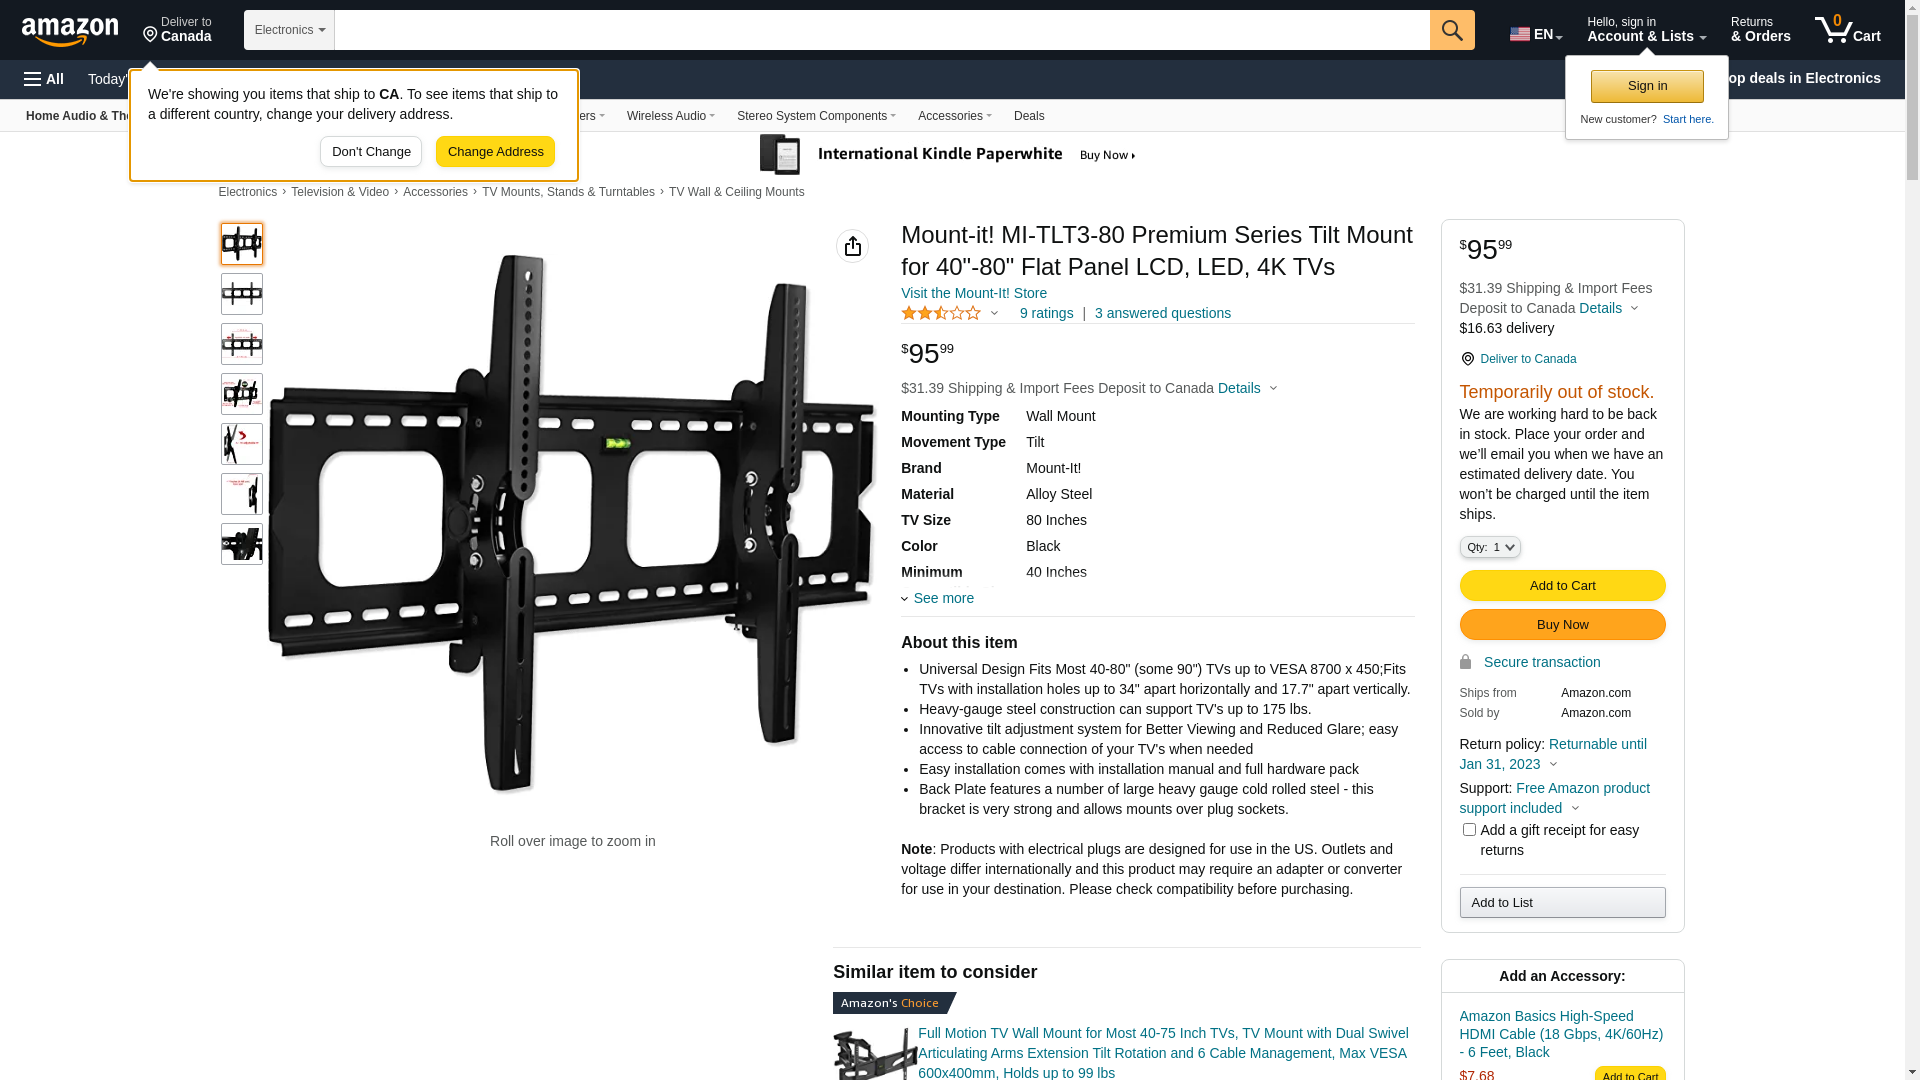Check the gift receipt checkbox
The height and width of the screenshot is (1080, 1920).
coord(1469,830)
